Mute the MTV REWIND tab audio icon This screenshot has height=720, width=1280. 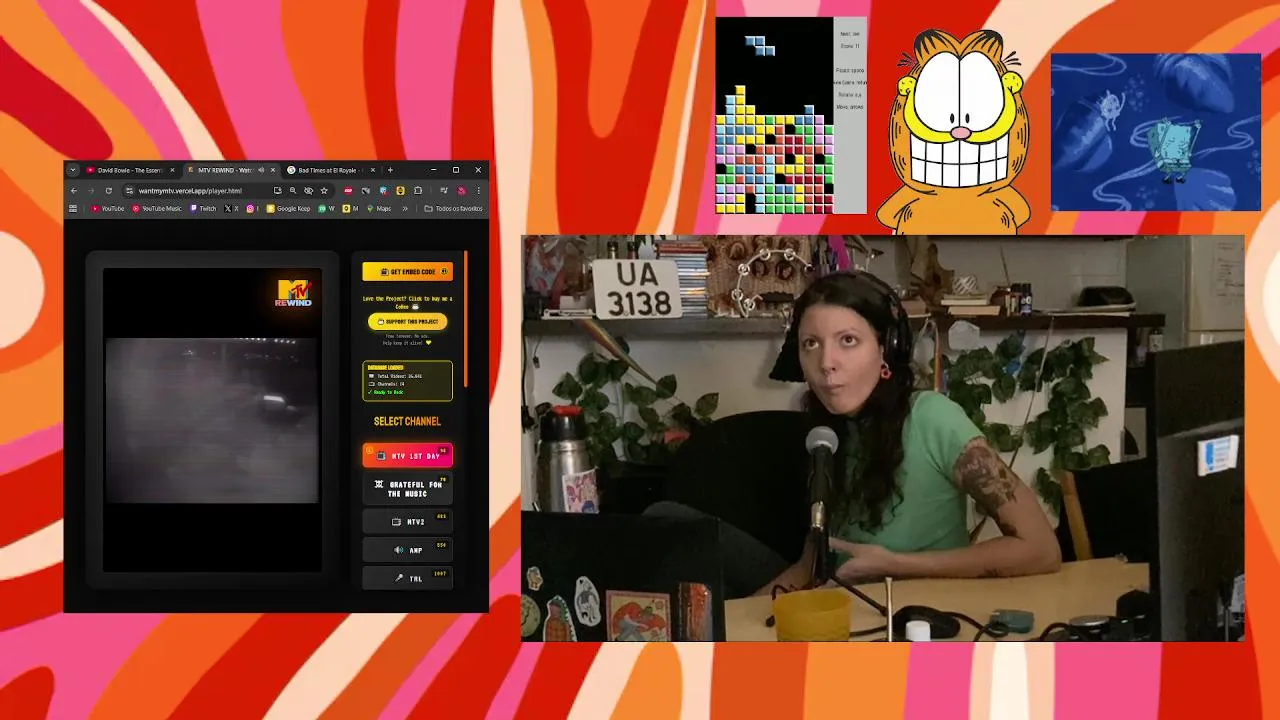[261, 170]
